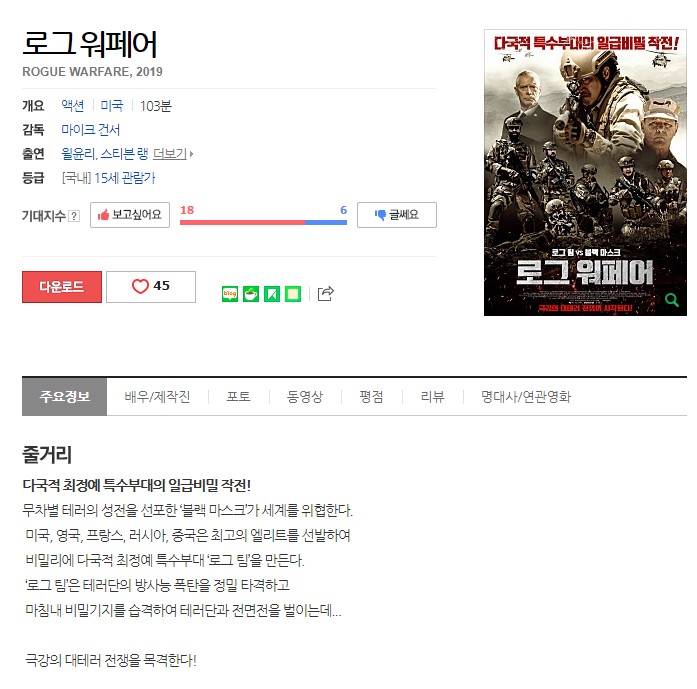
Task: Vote 글쎄요 thumbs-down button
Action: (397, 215)
